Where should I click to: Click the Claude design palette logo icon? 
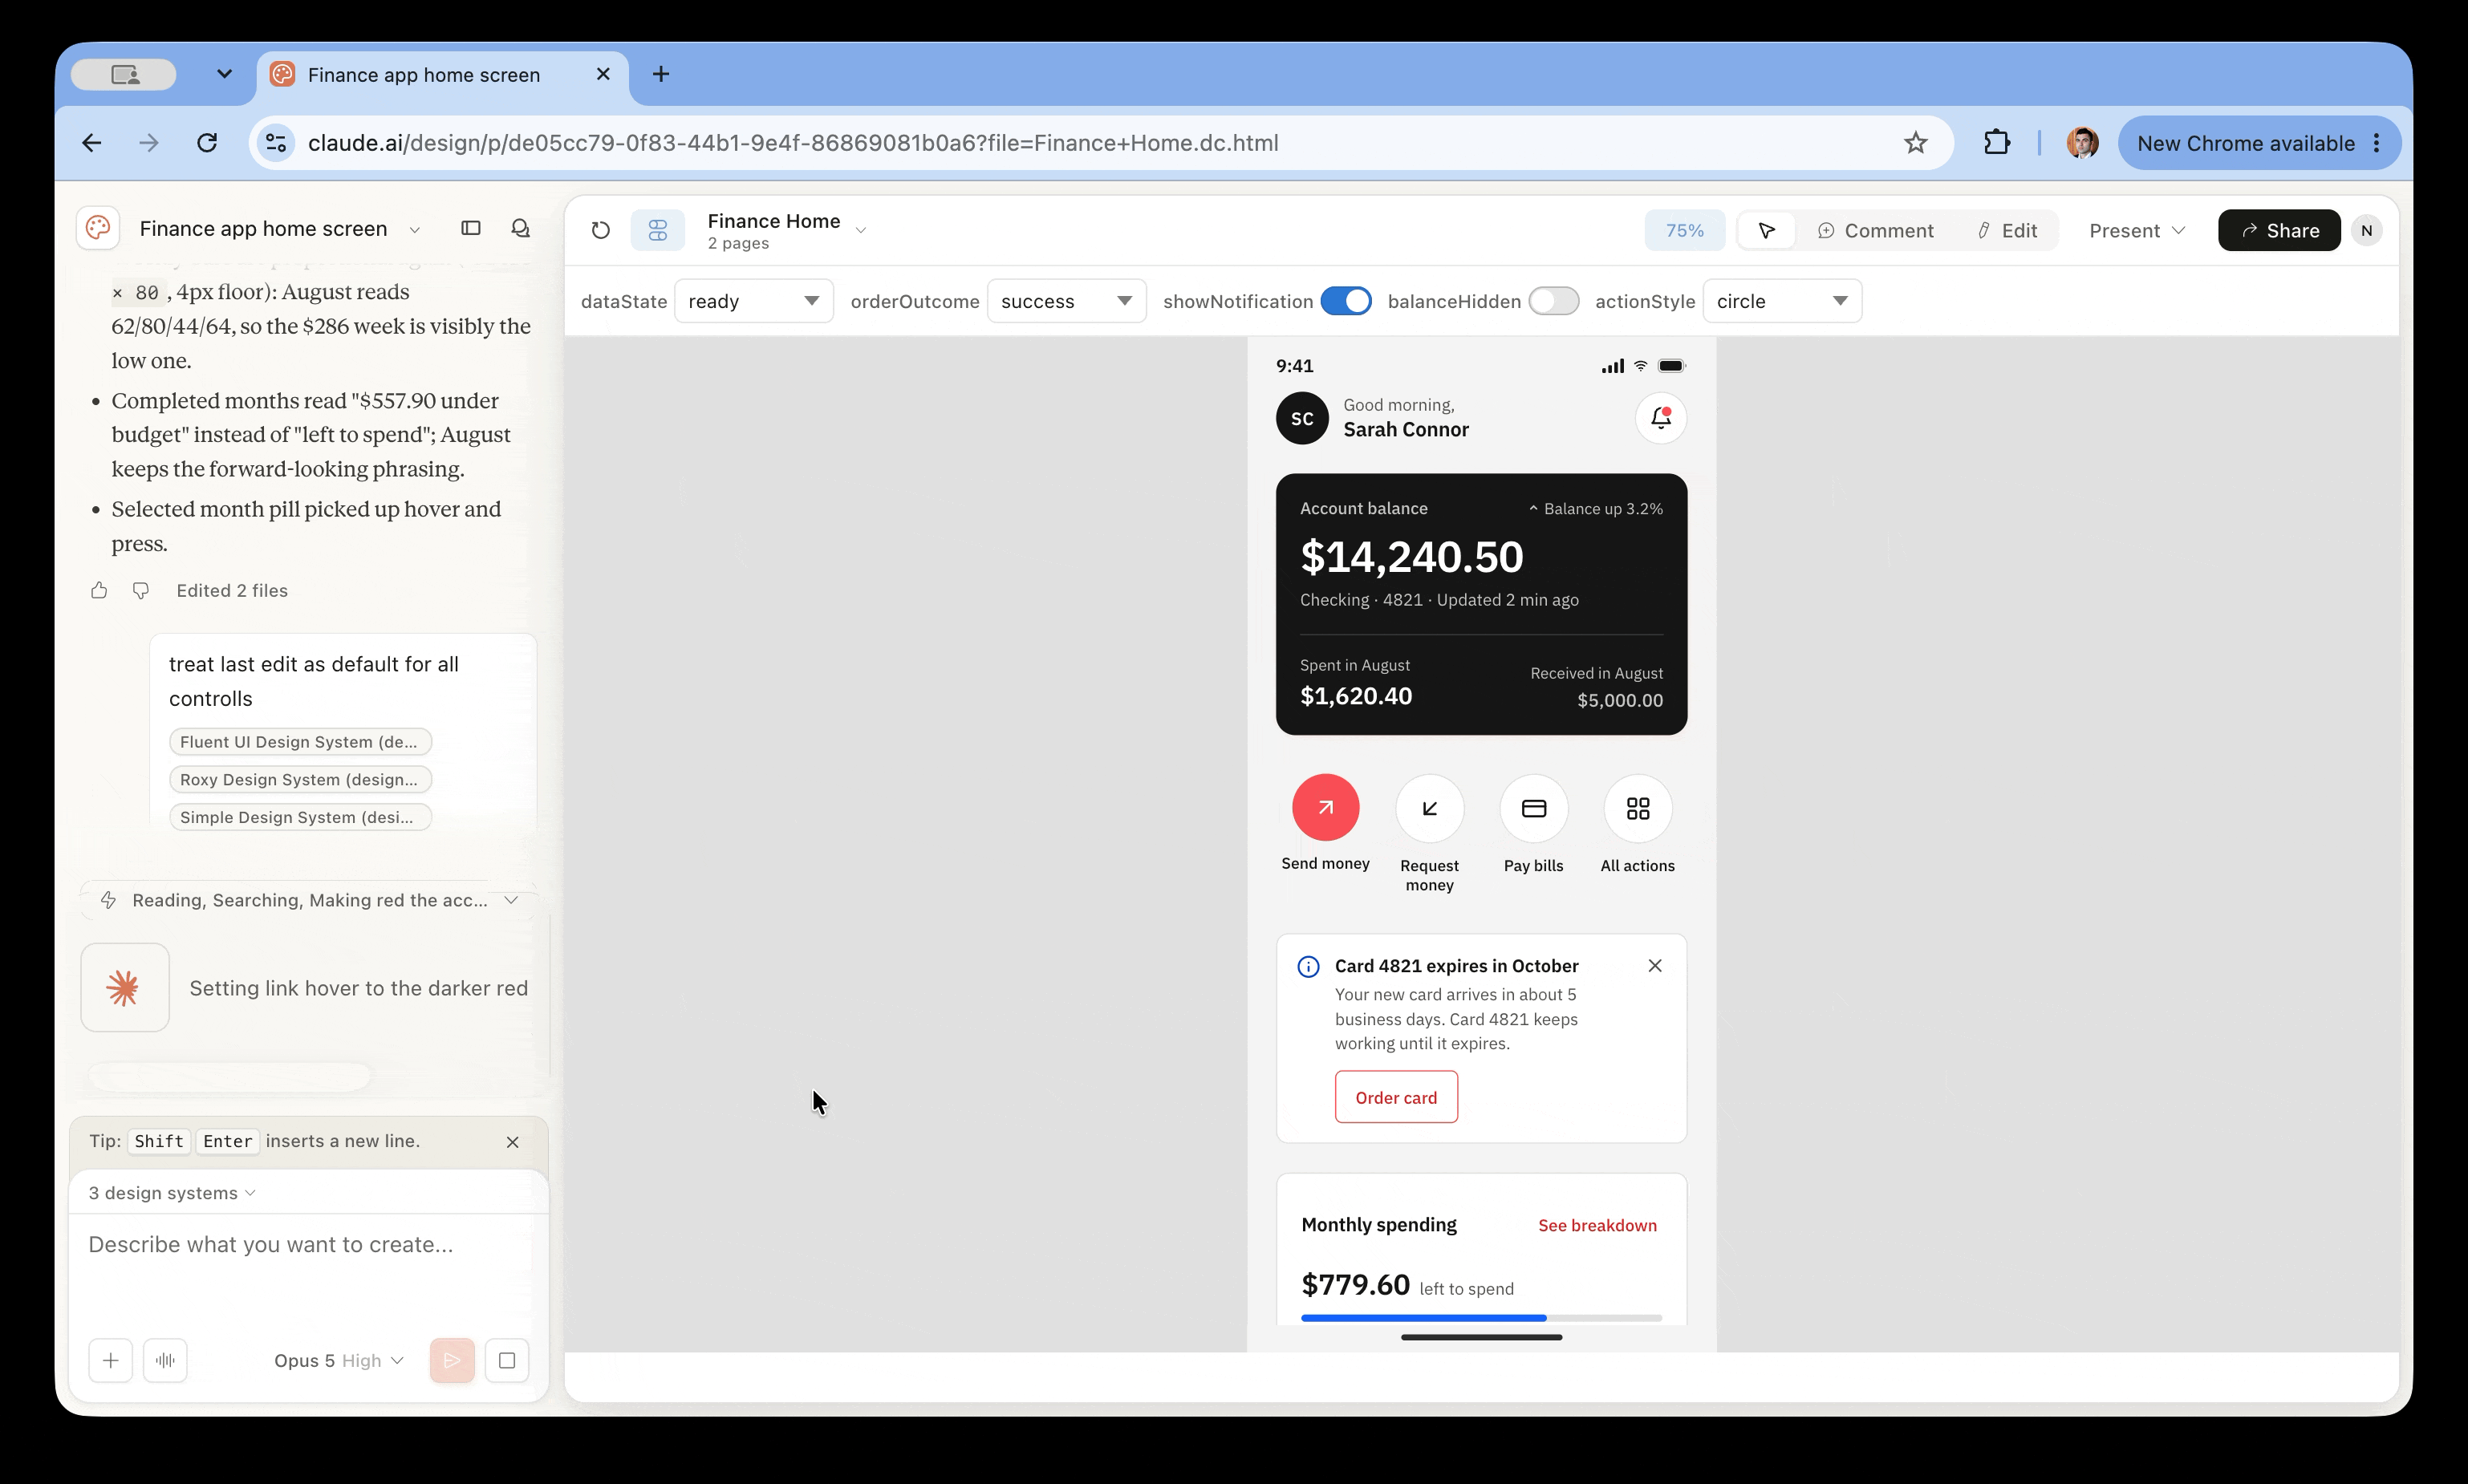(x=98, y=228)
